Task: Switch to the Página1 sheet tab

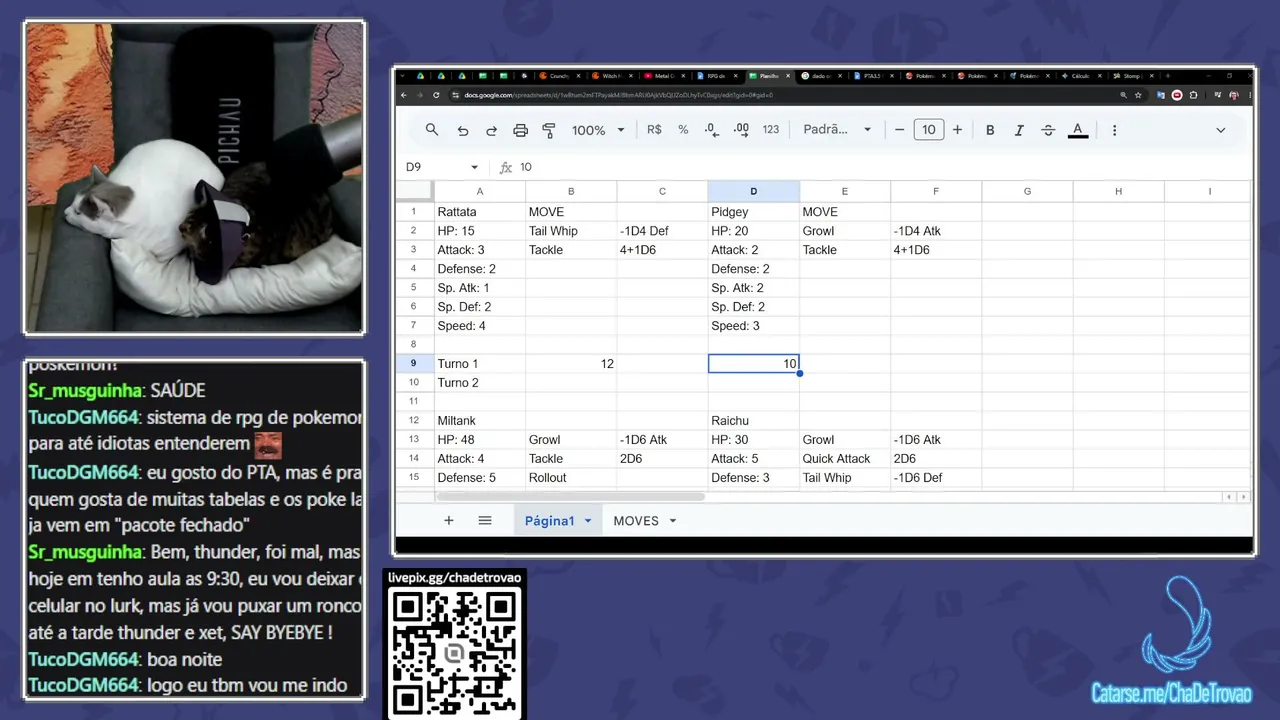Action: click(549, 521)
